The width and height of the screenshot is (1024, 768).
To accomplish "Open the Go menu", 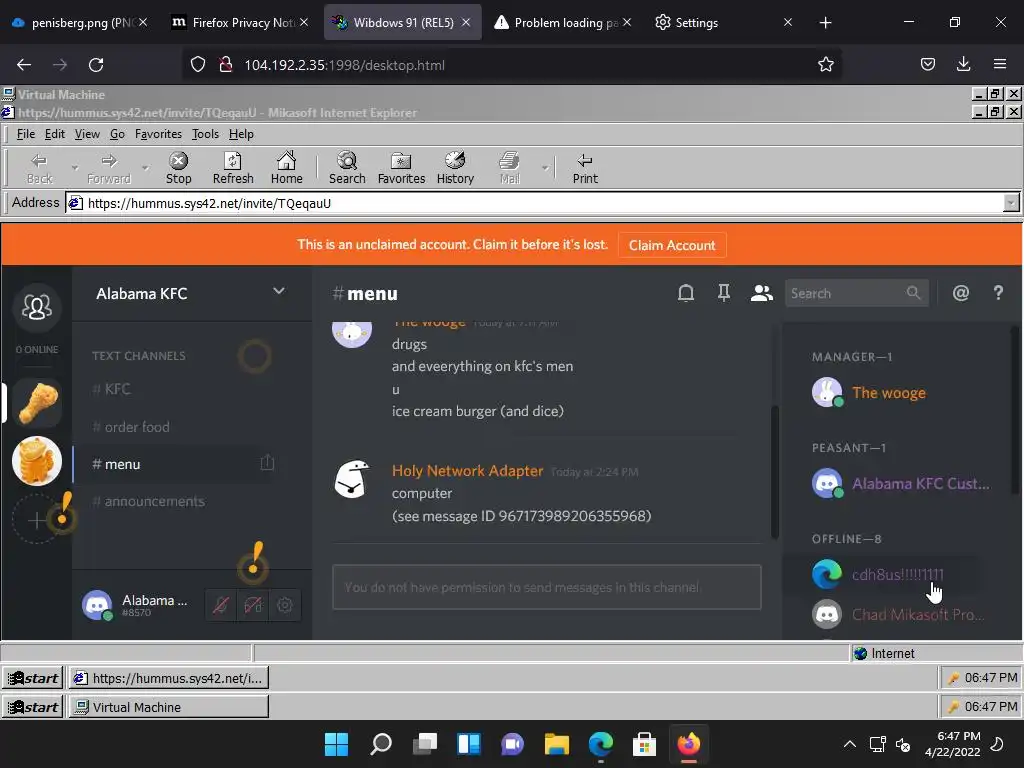I will pos(117,134).
